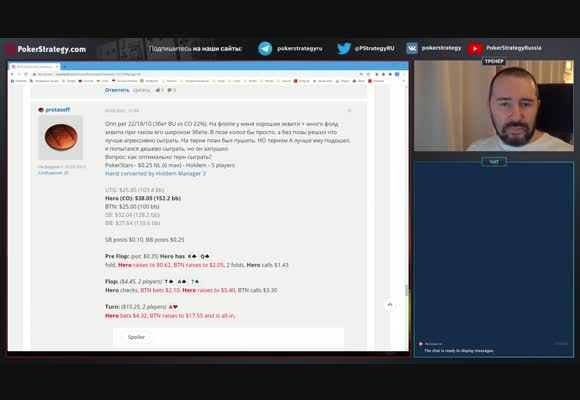The image size is (580, 400).
Task: Click the Twitter bird icon
Action: click(x=344, y=48)
